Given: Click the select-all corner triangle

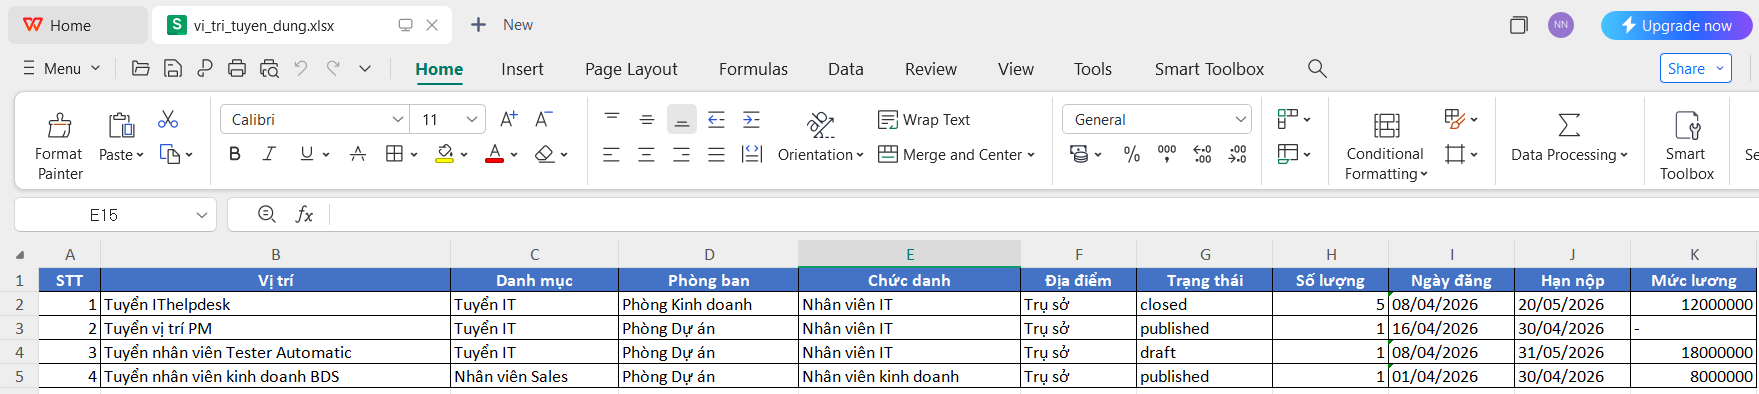Looking at the screenshot, I should [x=20, y=255].
